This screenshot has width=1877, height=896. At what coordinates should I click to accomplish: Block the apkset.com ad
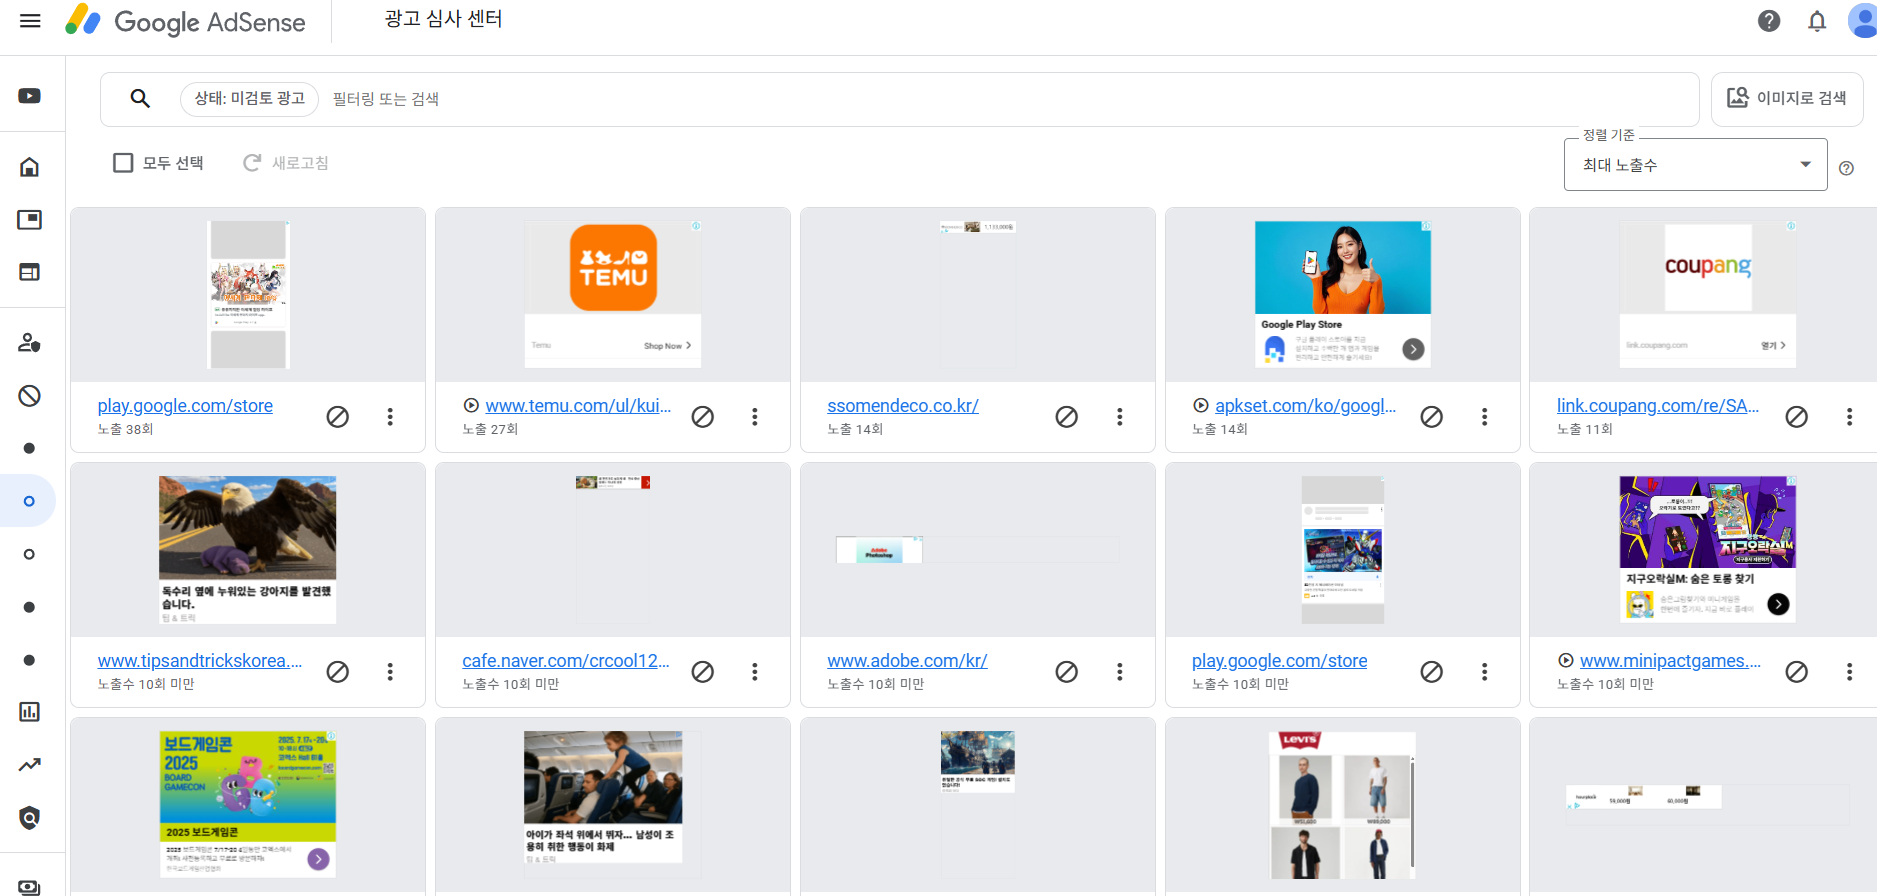point(1432,417)
